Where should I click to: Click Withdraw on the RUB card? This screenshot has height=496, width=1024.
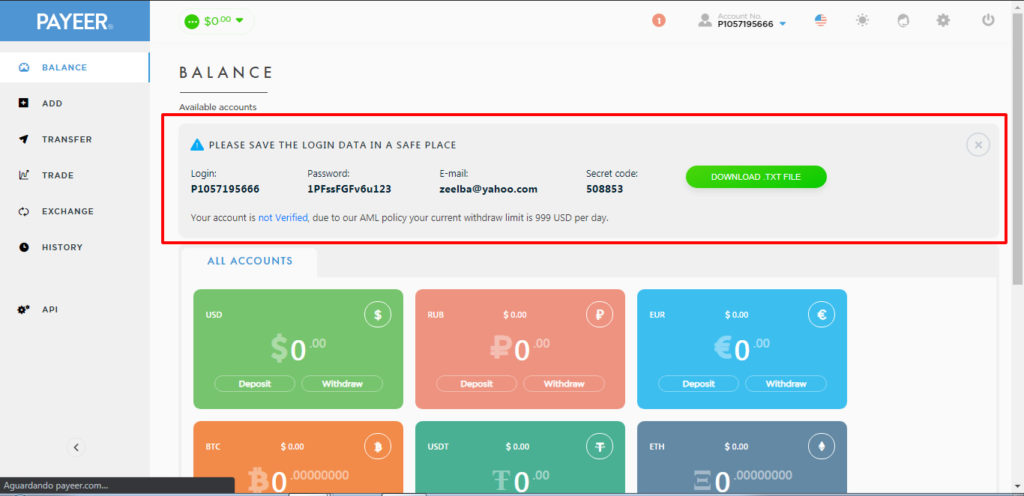pos(564,384)
